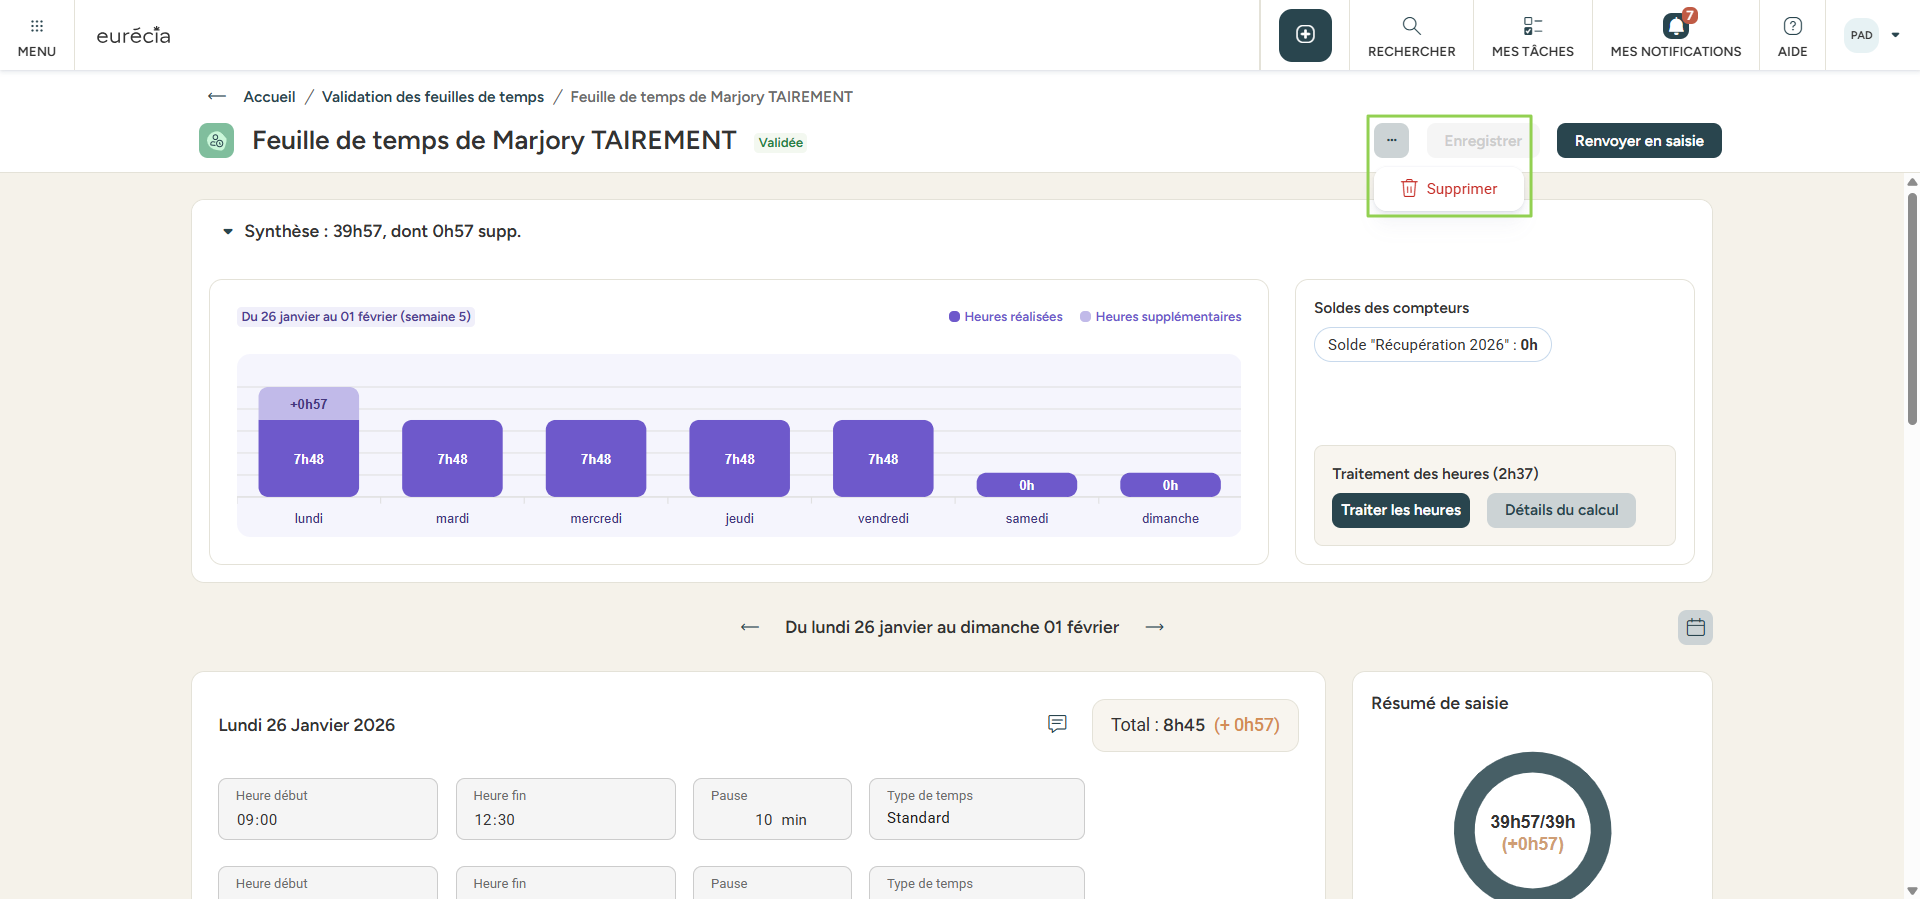Open the PAD user account dropdown

1872,35
